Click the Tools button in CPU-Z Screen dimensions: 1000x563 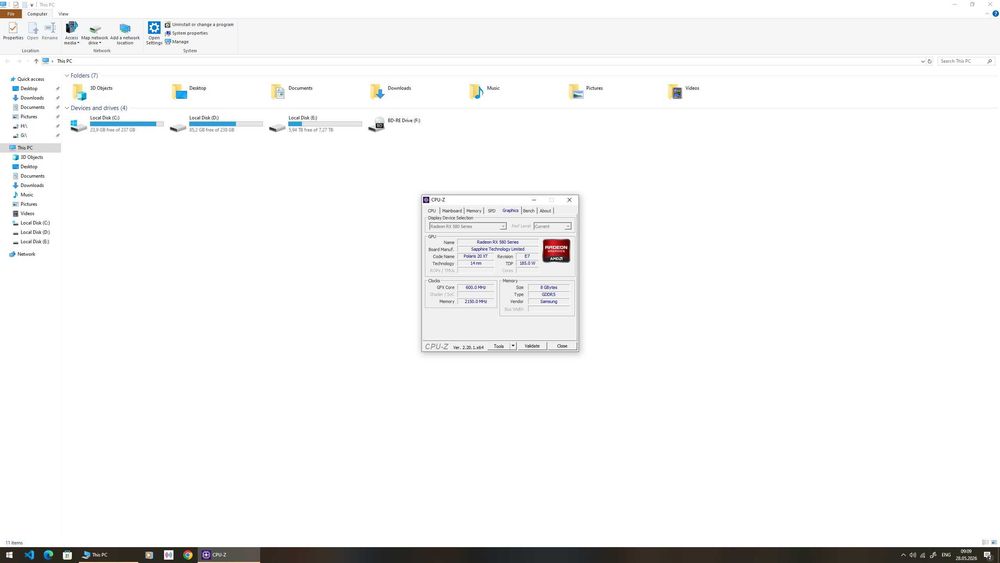tap(499, 346)
